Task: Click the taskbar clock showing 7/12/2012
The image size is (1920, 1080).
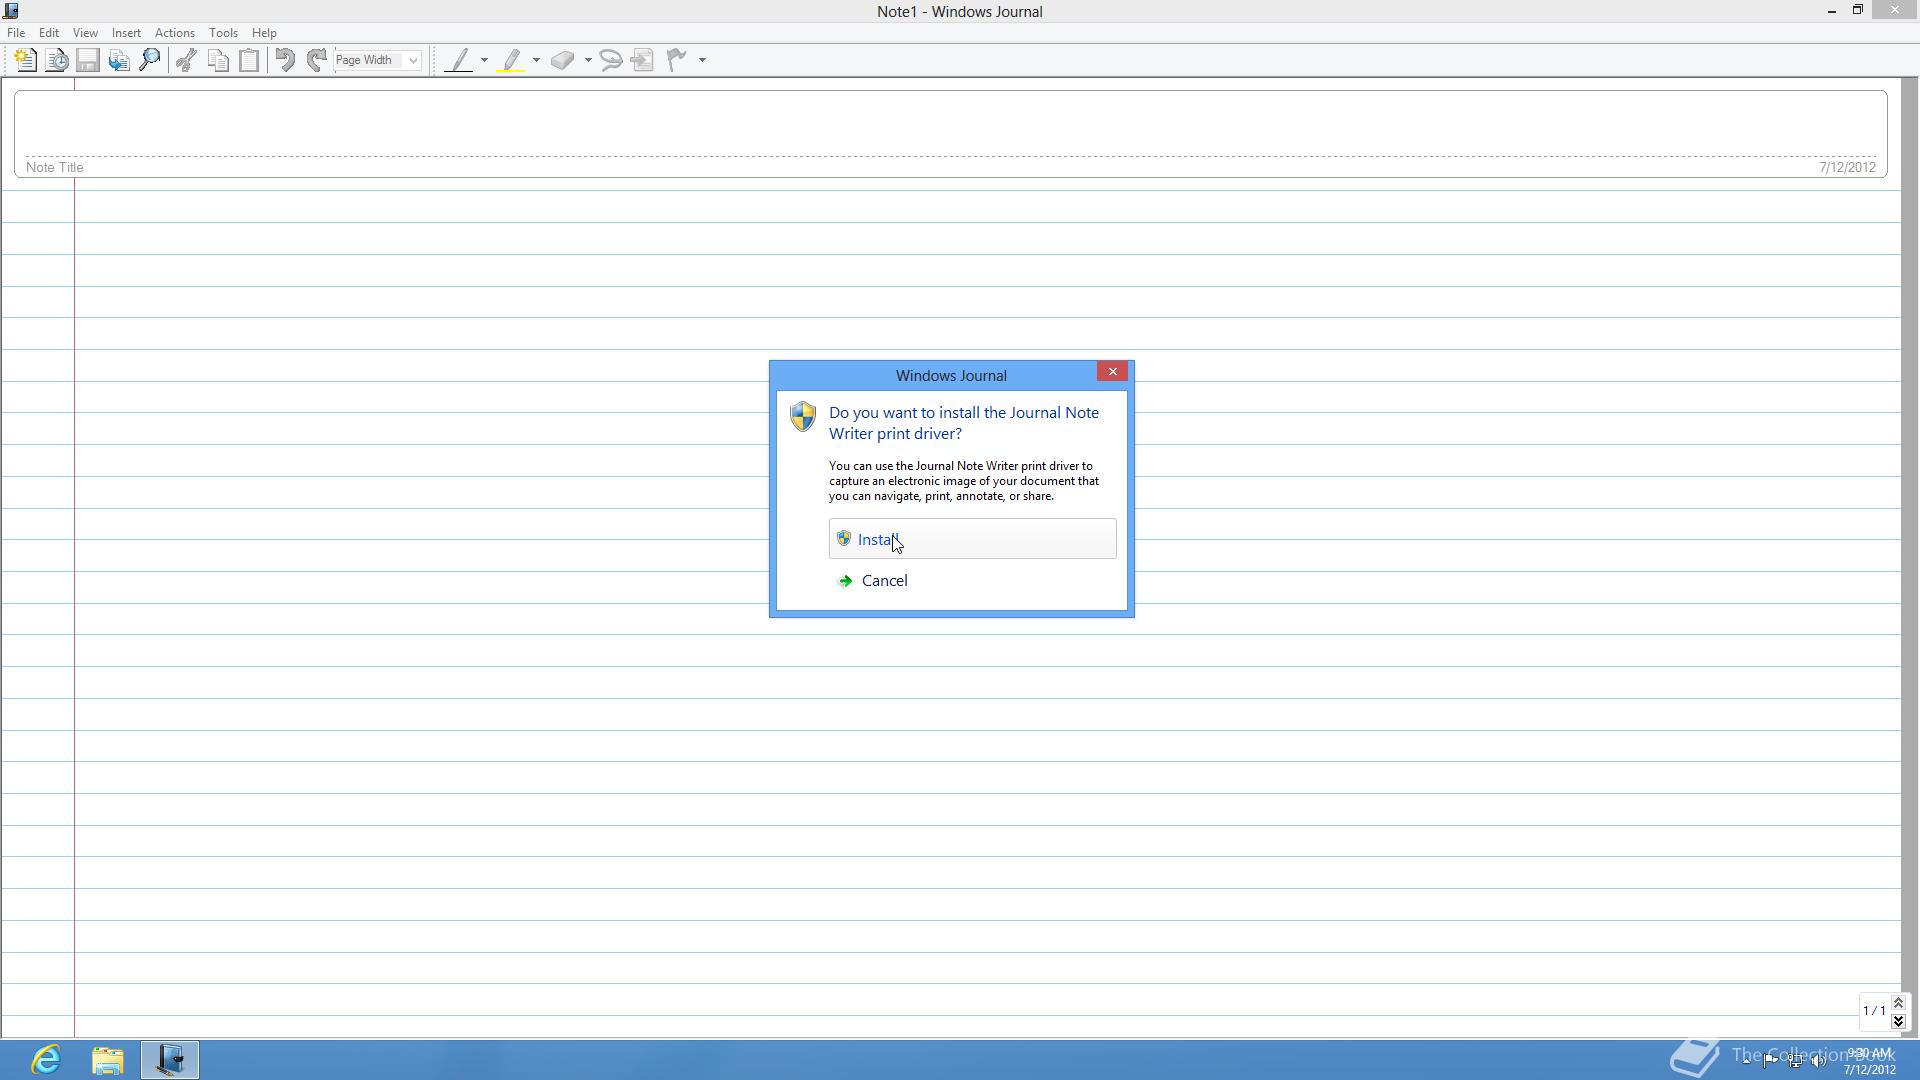Action: pyautogui.click(x=1870, y=1061)
